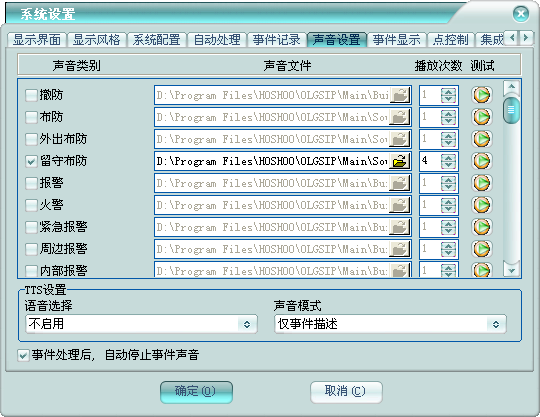Adjust play count stepper for 紧急报警
Screen dimensions: 540x417
point(448,227)
